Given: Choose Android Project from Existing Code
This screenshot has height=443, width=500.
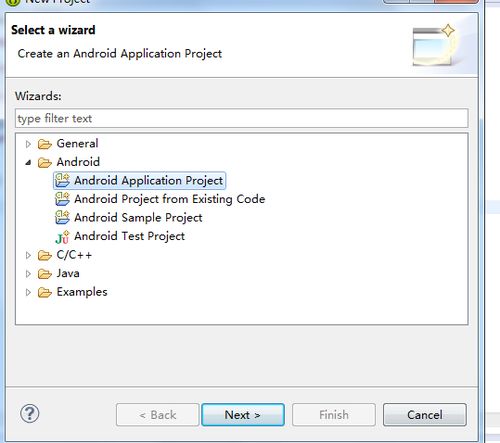Looking at the screenshot, I should (x=169, y=199).
